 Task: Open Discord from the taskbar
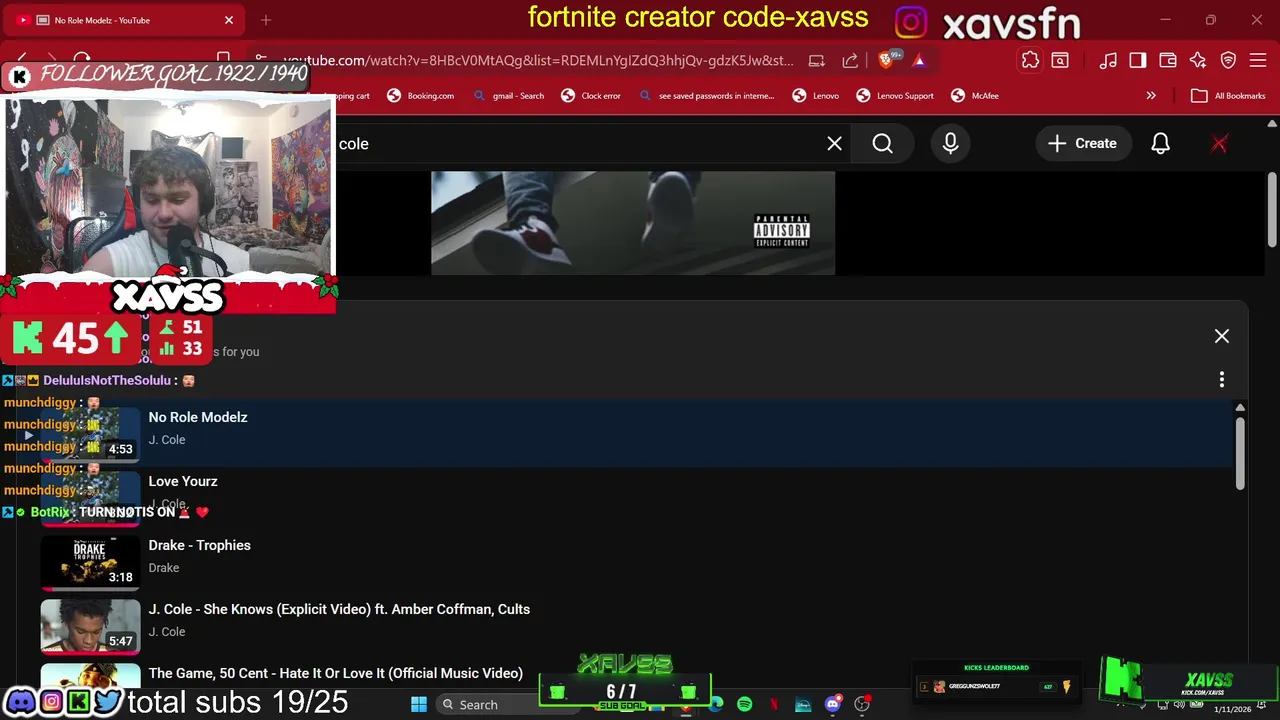(832, 704)
